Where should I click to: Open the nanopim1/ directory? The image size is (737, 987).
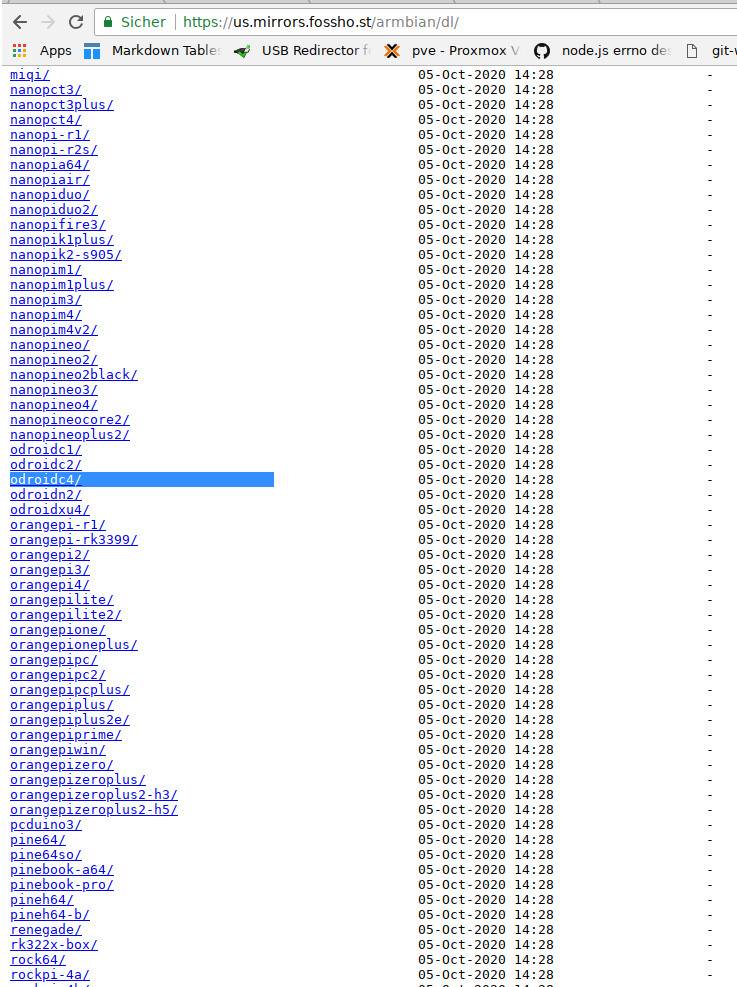click(x=46, y=269)
